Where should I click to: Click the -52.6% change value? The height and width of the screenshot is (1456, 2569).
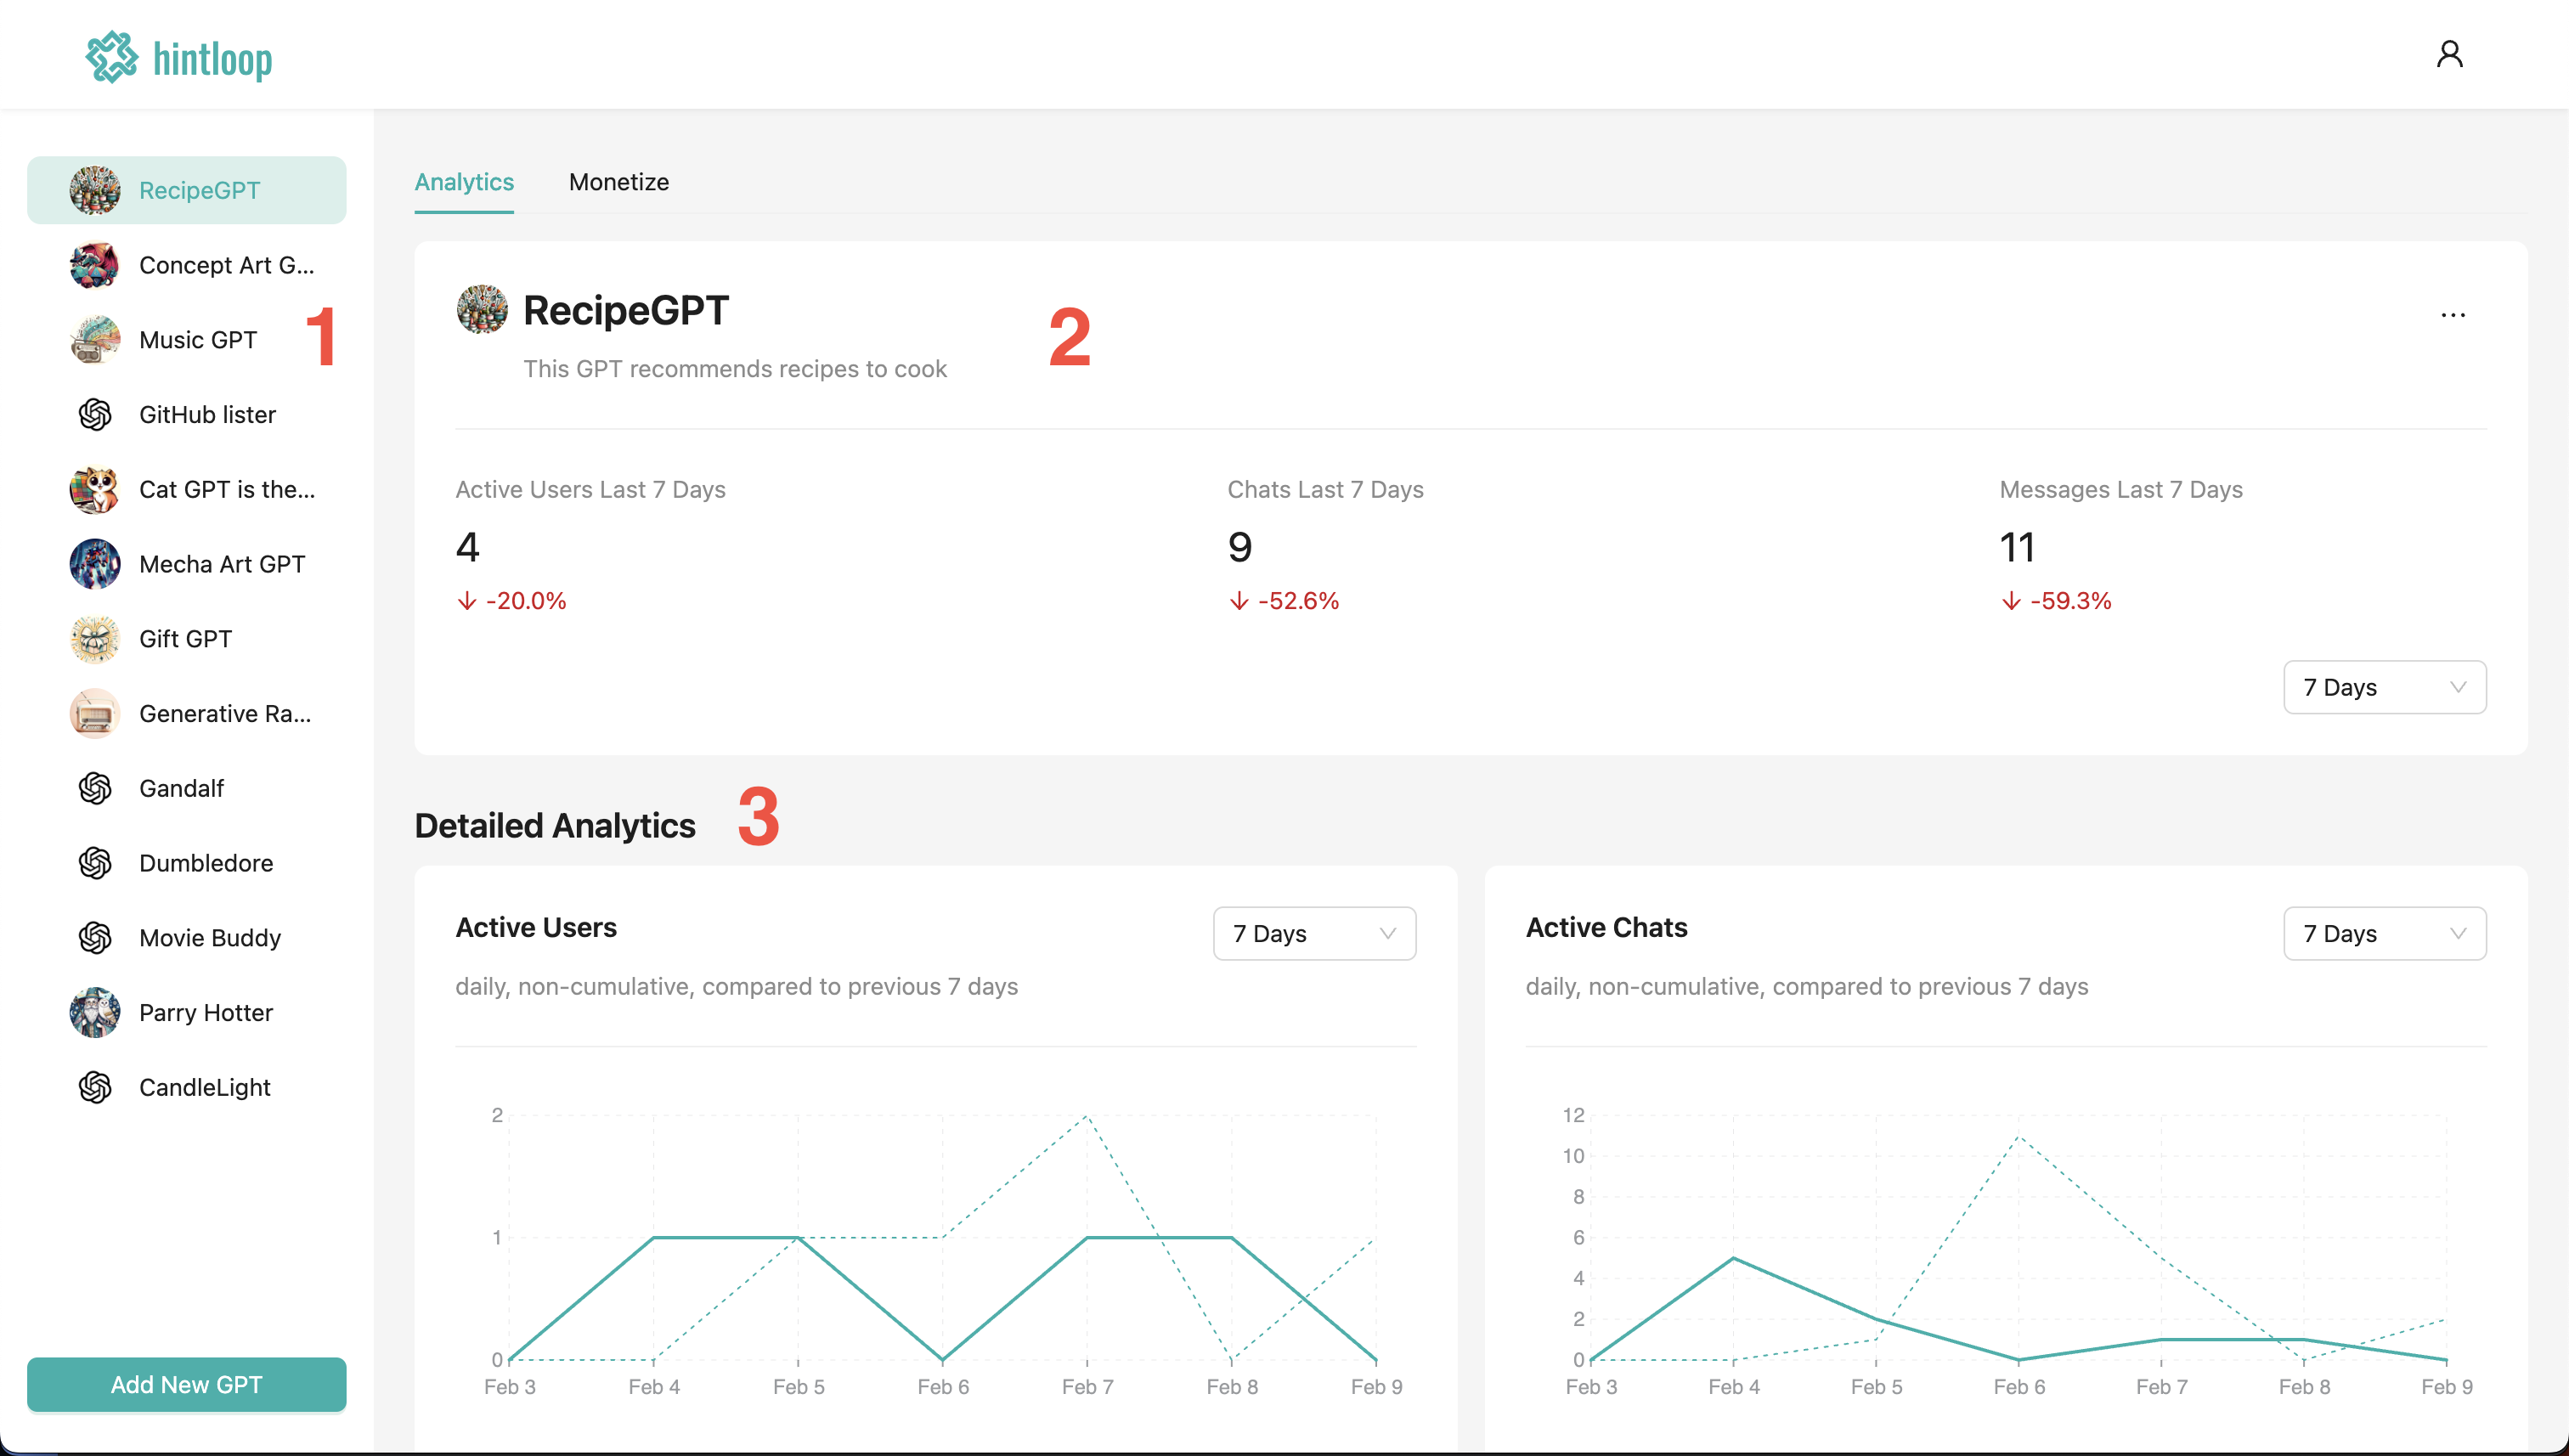[x=1298, y=601]
